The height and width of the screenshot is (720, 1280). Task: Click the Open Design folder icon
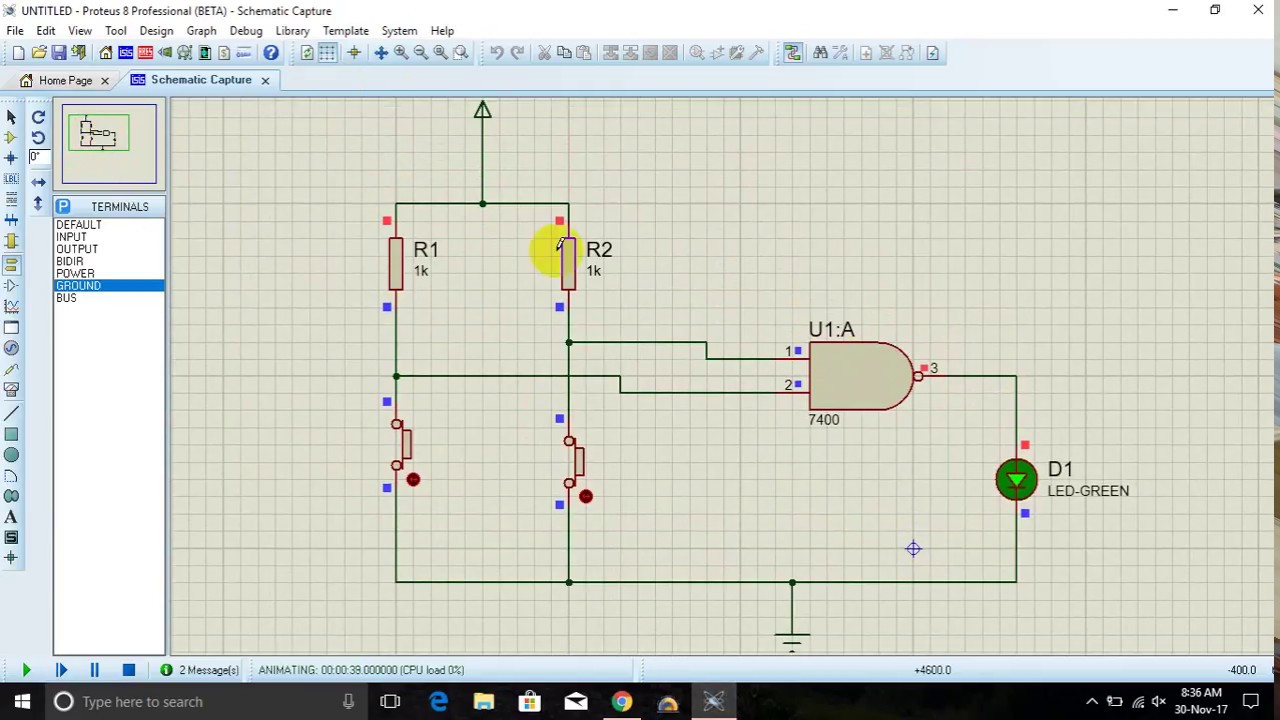(x=39, y=53)
